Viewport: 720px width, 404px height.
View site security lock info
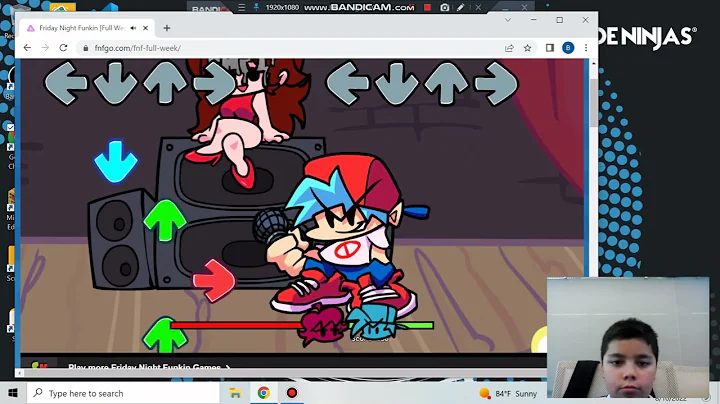(85, 48)
